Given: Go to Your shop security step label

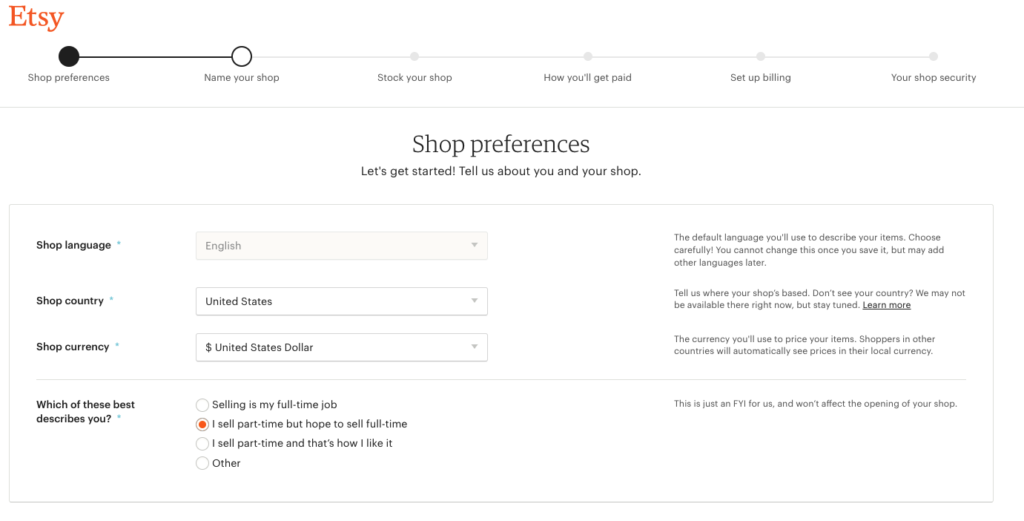Looking at the screenshot, I should 933,78.
